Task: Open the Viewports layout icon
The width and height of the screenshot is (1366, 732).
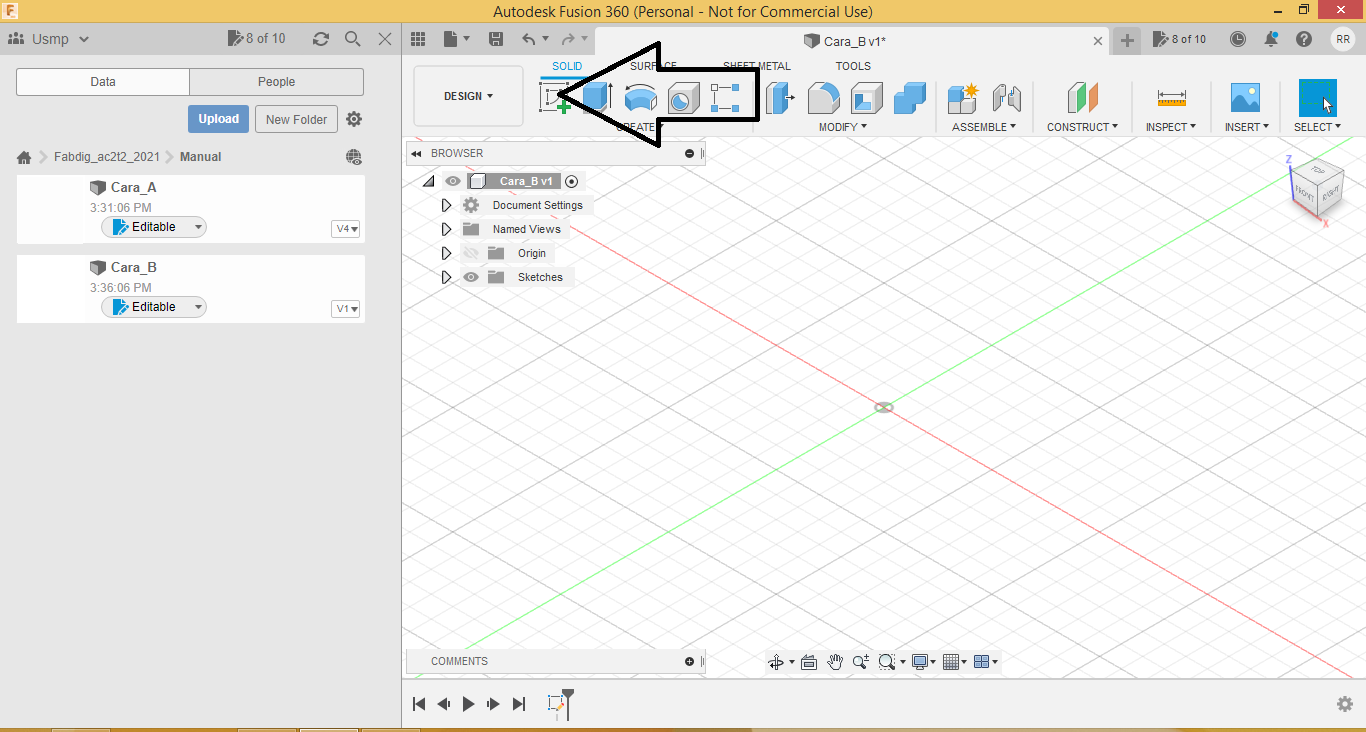Action: click(x=981, y=662)
